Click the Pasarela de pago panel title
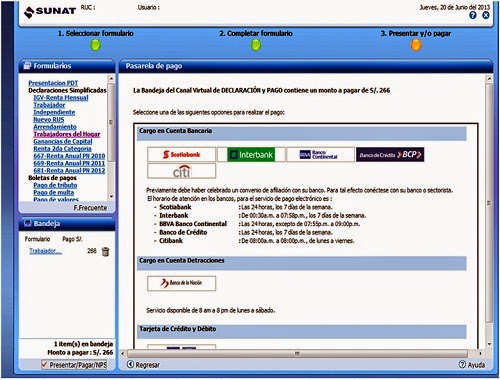The width and height of the screenshot is (500, 380). click(x=154, y=66)
